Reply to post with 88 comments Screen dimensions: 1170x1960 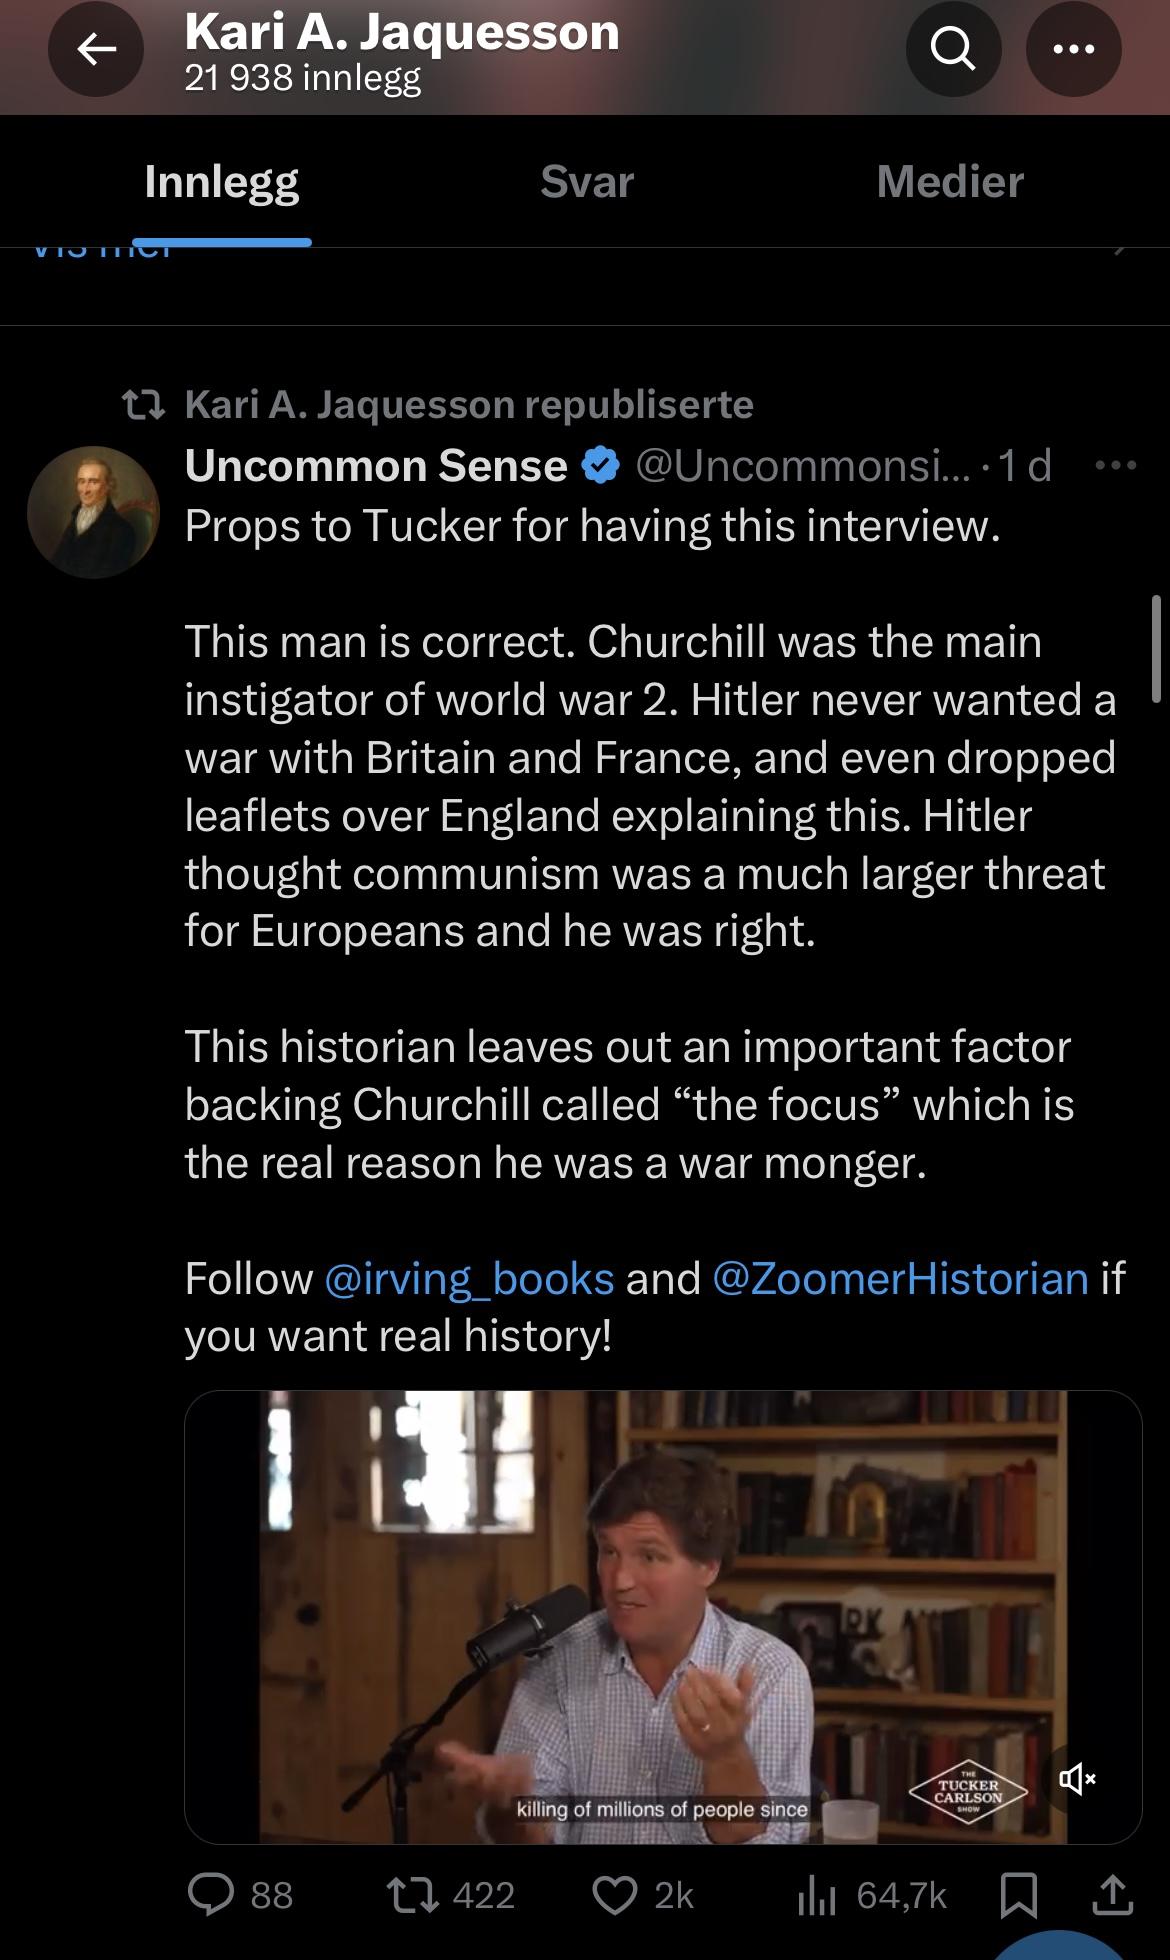213,1895
